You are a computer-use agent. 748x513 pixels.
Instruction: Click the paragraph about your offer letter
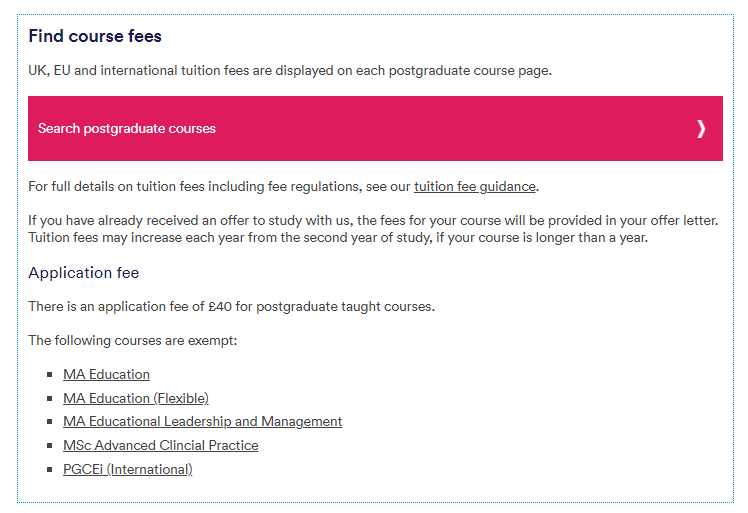coord(373,229)
